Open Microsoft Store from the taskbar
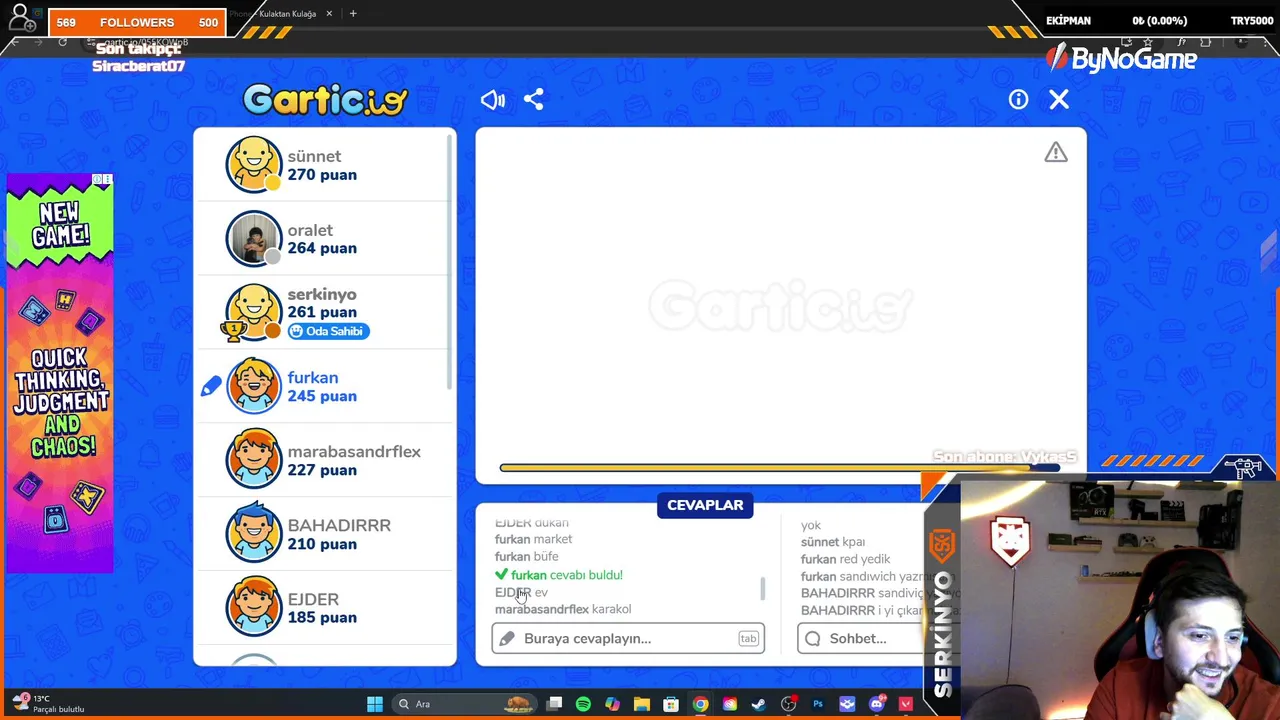This screenshot has height=720, width=1280. [x=671, y=704]
